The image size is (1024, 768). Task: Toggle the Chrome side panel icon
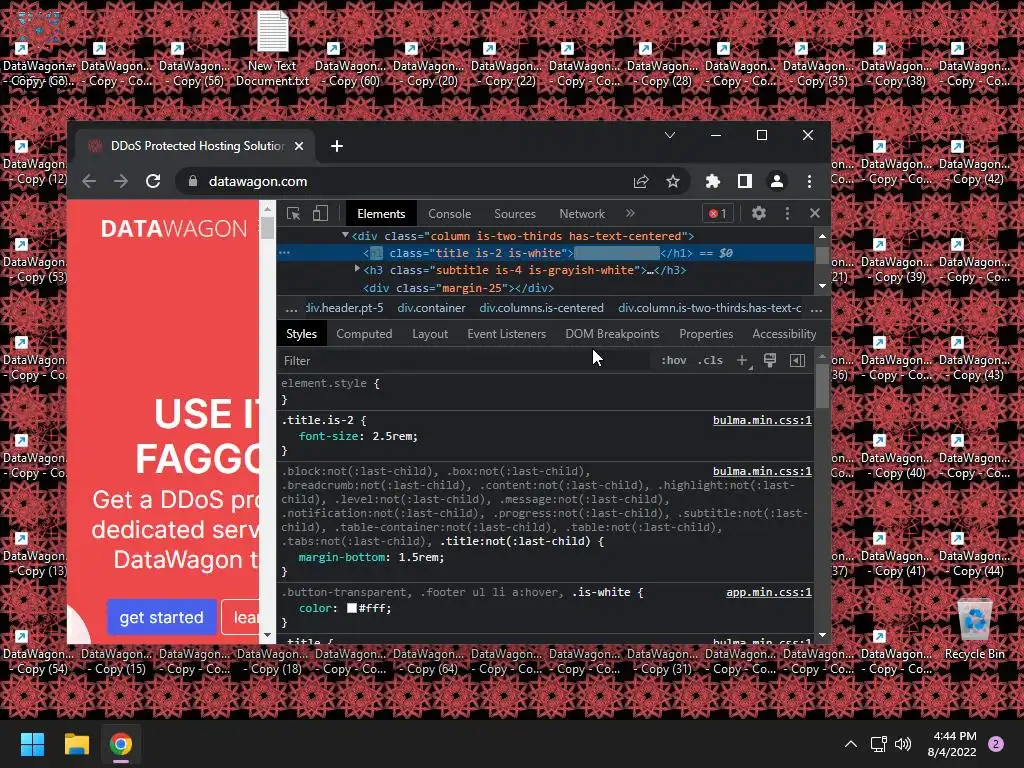tap(744, 181)
